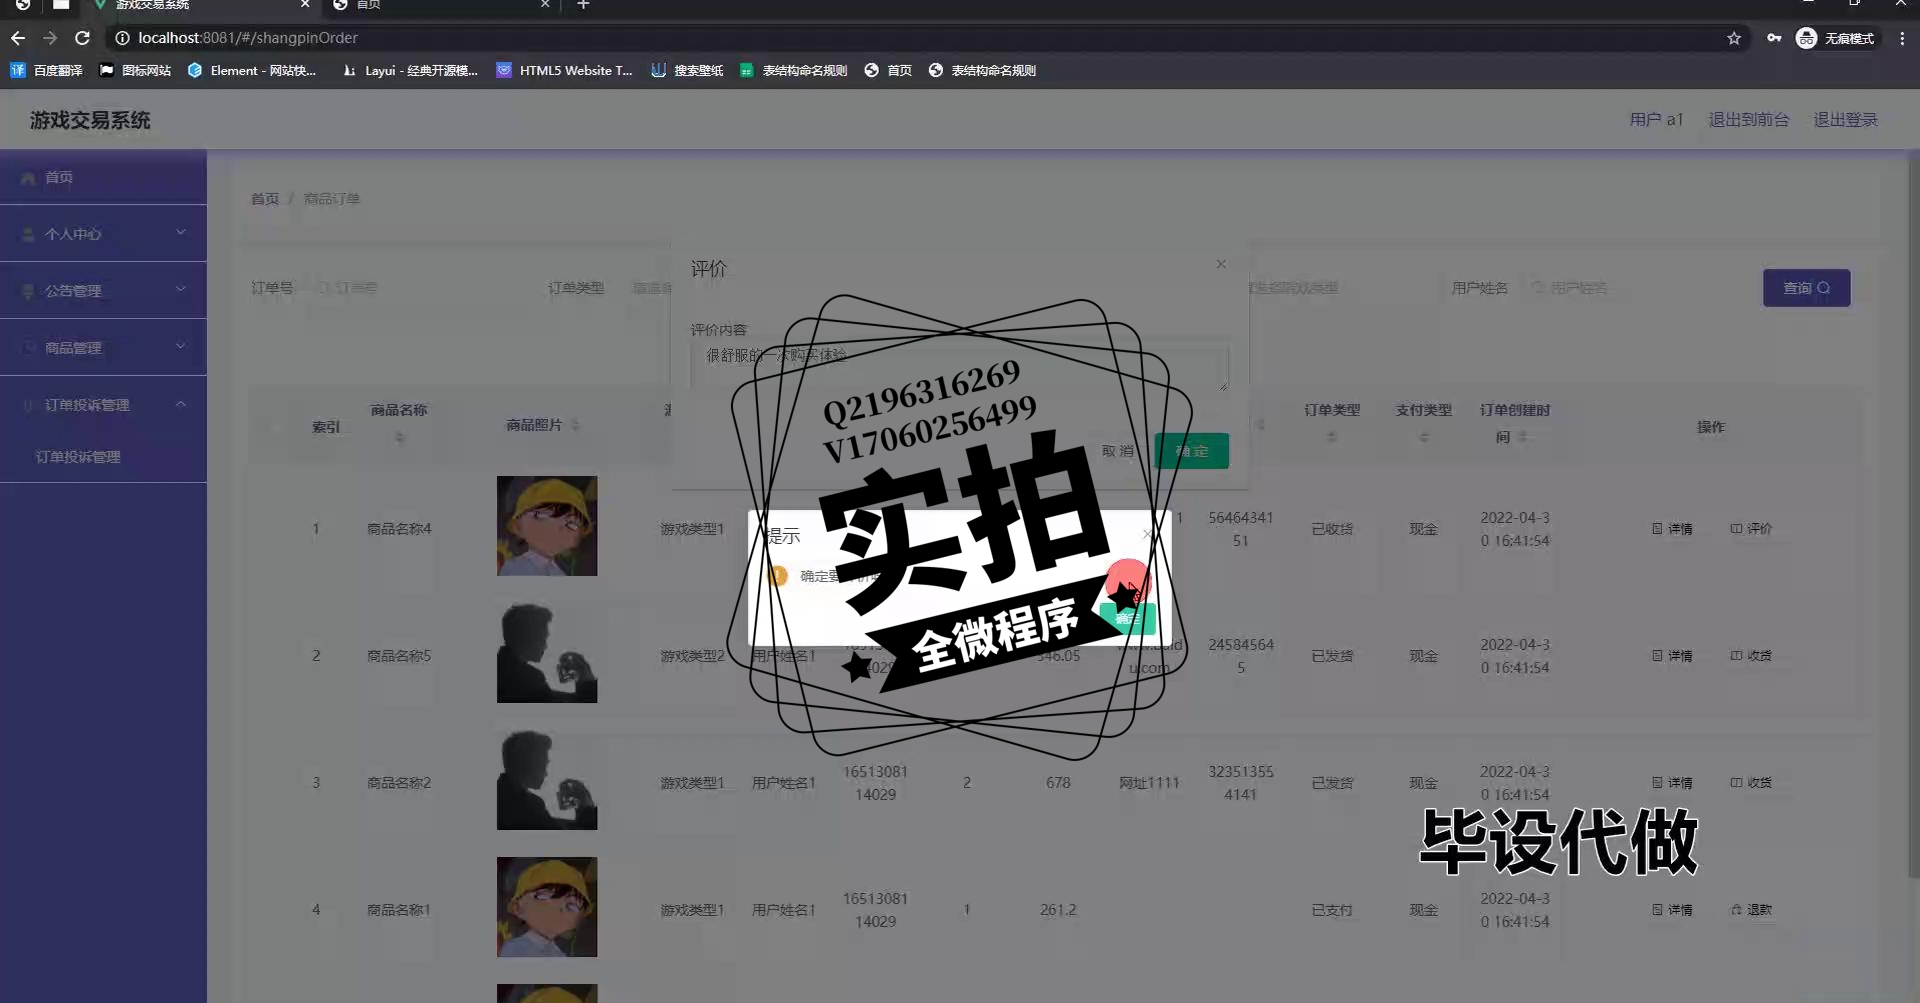Expand the 公告管理 sidebar menu
This screenshot has width=1920, height=1003.
tap(103, 290)
